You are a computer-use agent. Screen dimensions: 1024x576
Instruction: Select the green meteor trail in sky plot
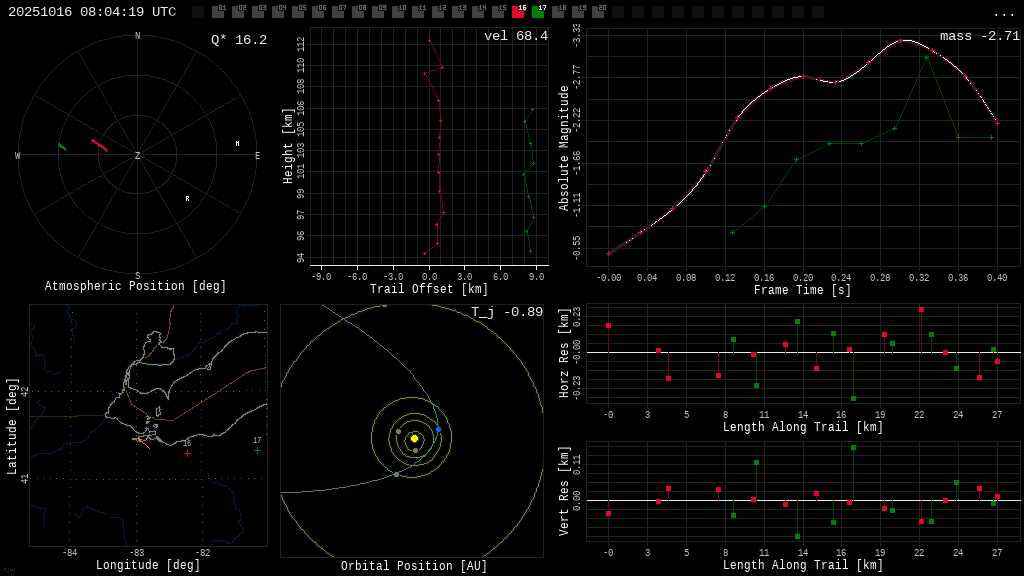(62, 147)
